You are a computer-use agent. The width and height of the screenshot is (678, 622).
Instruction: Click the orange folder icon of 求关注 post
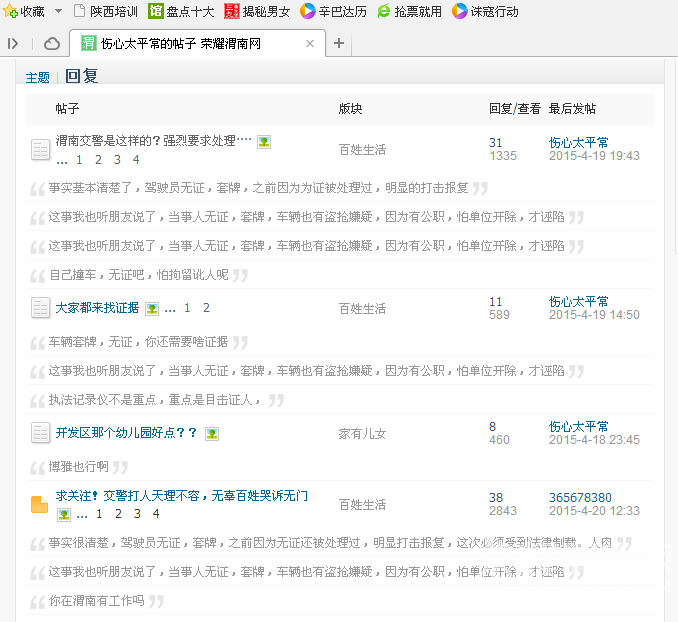pos(40,504)
